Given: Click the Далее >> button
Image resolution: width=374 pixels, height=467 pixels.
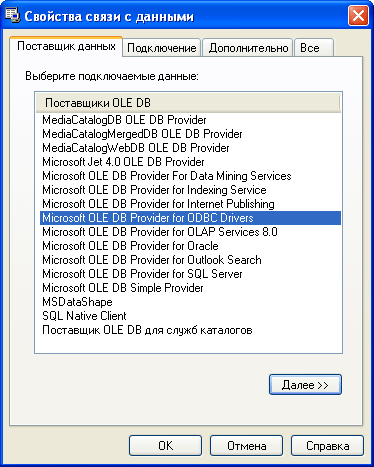Looking at the screenshot, I should (305, 385).
